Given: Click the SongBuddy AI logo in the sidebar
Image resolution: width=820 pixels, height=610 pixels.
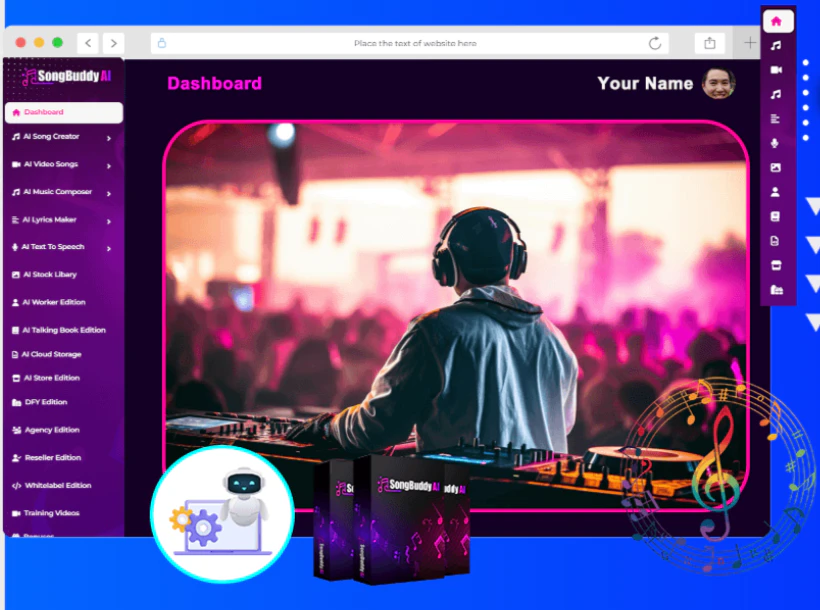Looking at the screenshot, I should [66, 76].
